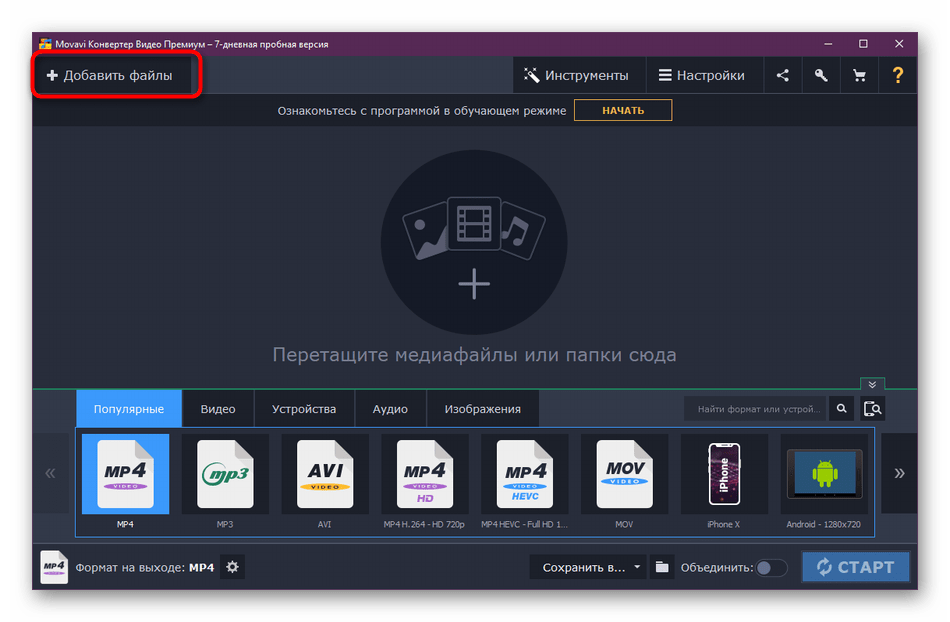
Task: Select MP4 HEVC Full HD preset
Action: point(525,481)
